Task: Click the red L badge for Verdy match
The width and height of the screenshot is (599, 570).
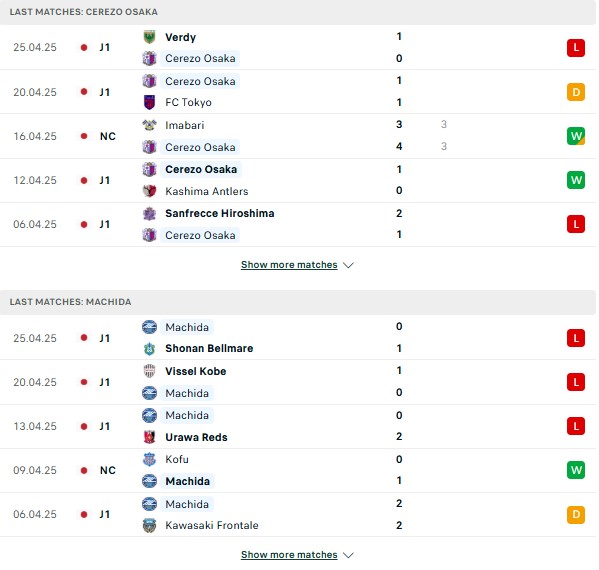Action: tap(576, 48)
